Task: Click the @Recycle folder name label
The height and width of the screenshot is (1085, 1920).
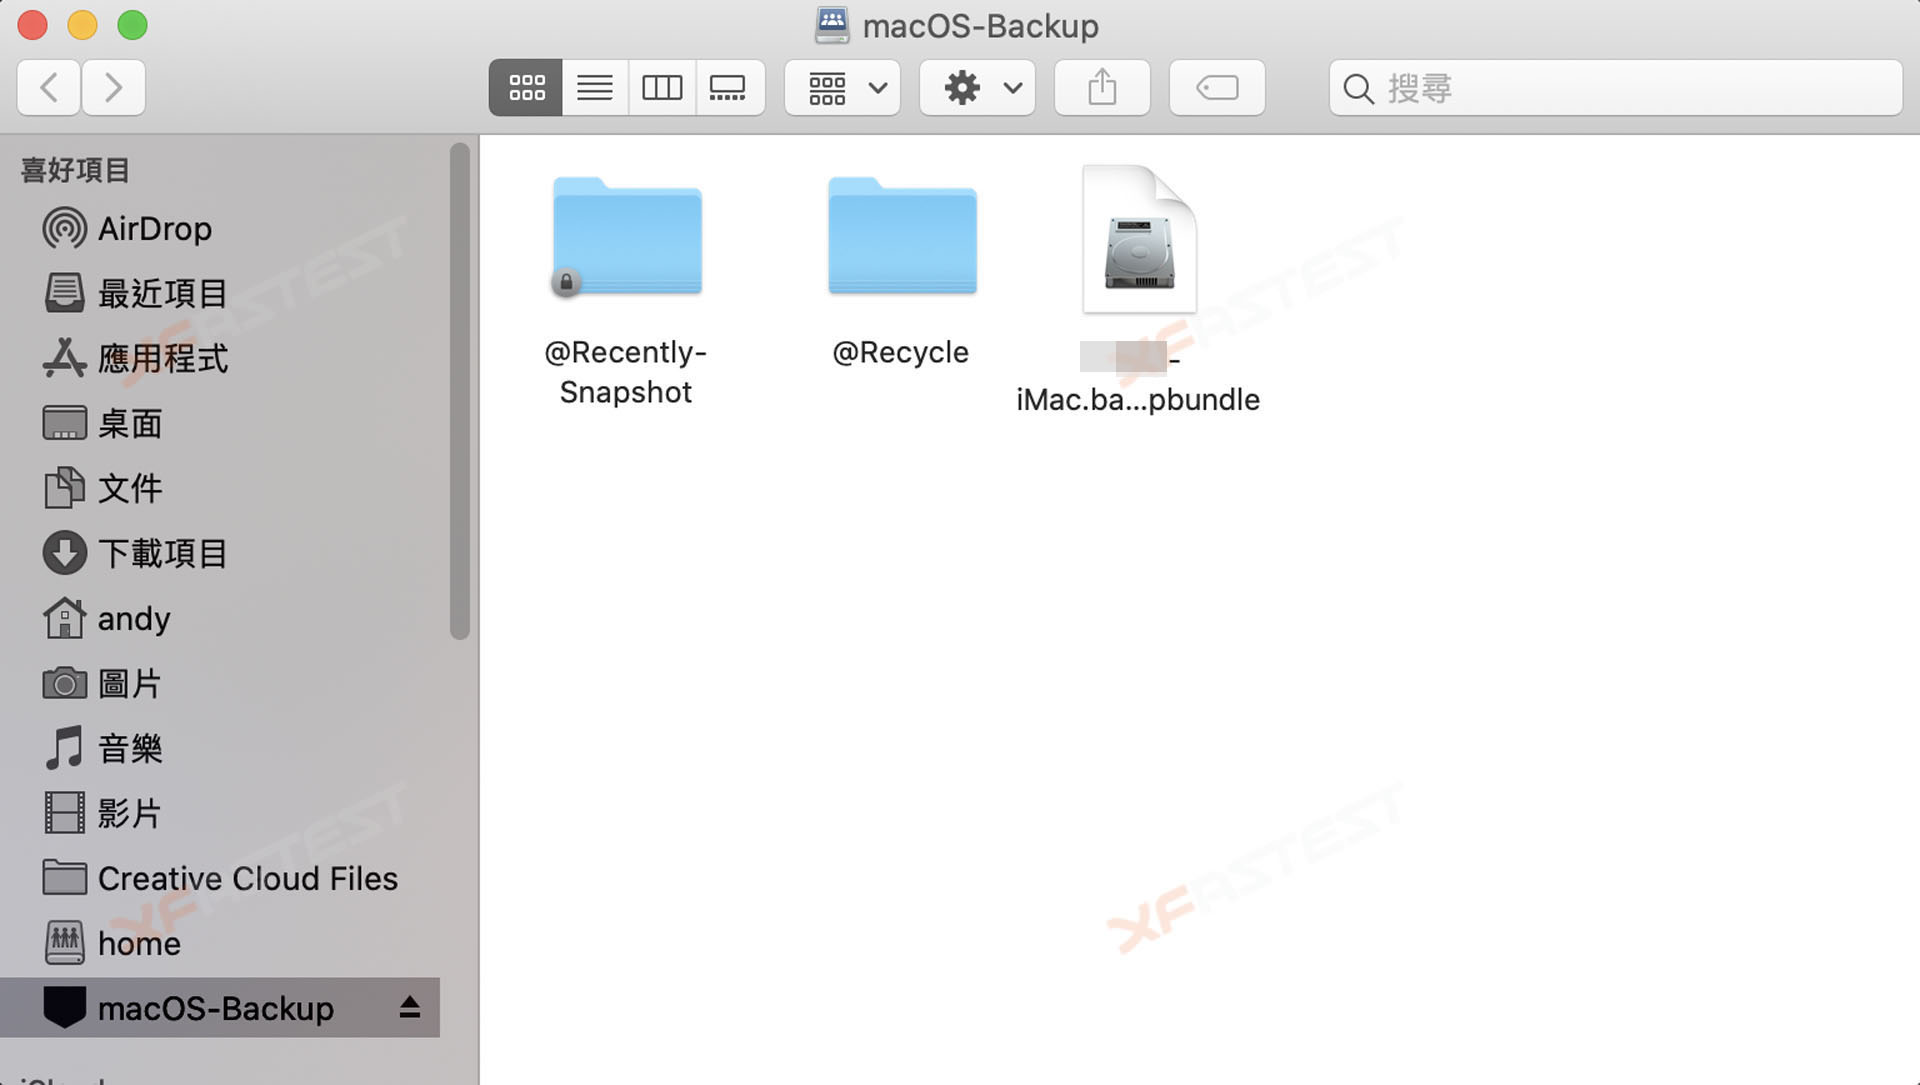Action: (x=901, y=353)
